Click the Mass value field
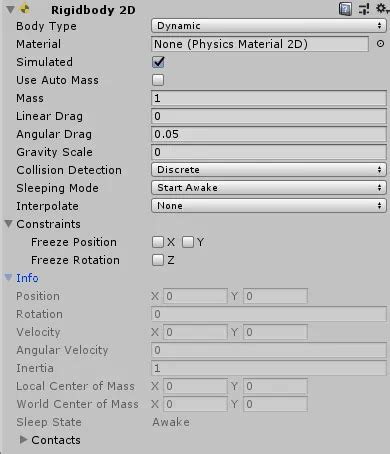 (x=269, y=98)
